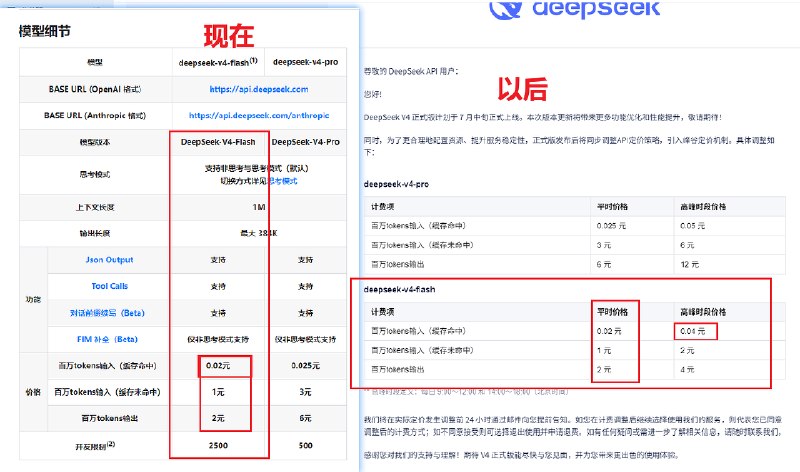Viewport: 800px width, 472px height.
Task: Select the 0.04 元 flash peak price
Action: click(x=693, y=331)
